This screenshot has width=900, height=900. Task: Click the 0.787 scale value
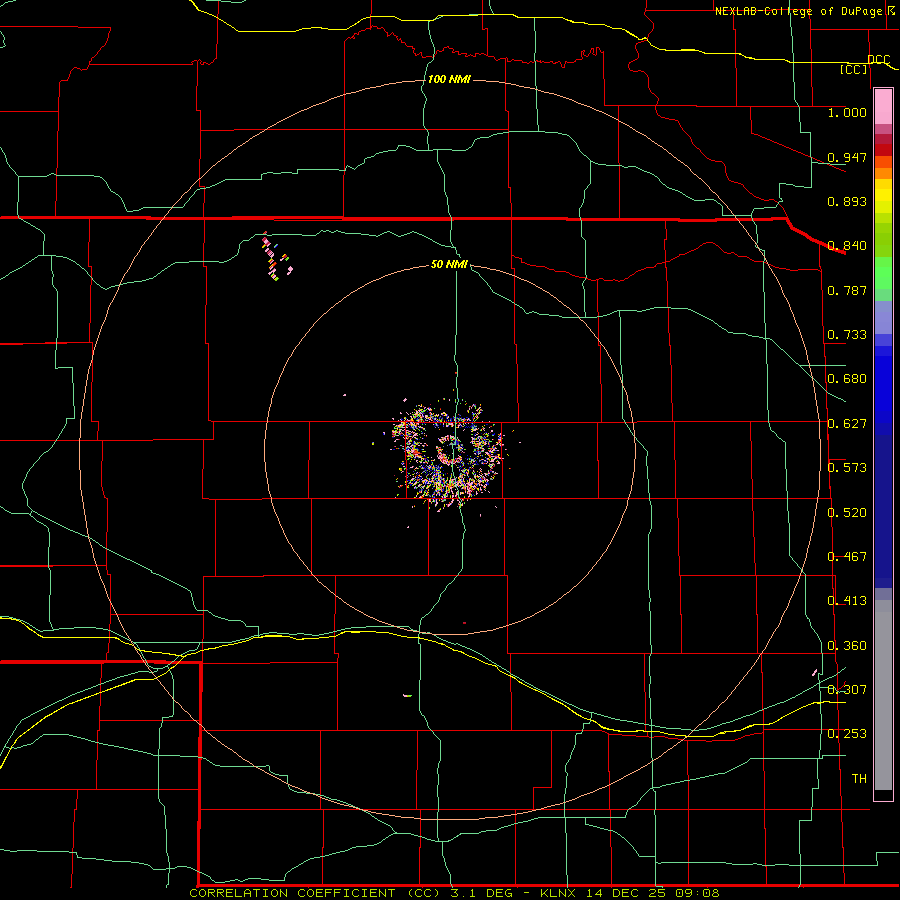(847, 290)
